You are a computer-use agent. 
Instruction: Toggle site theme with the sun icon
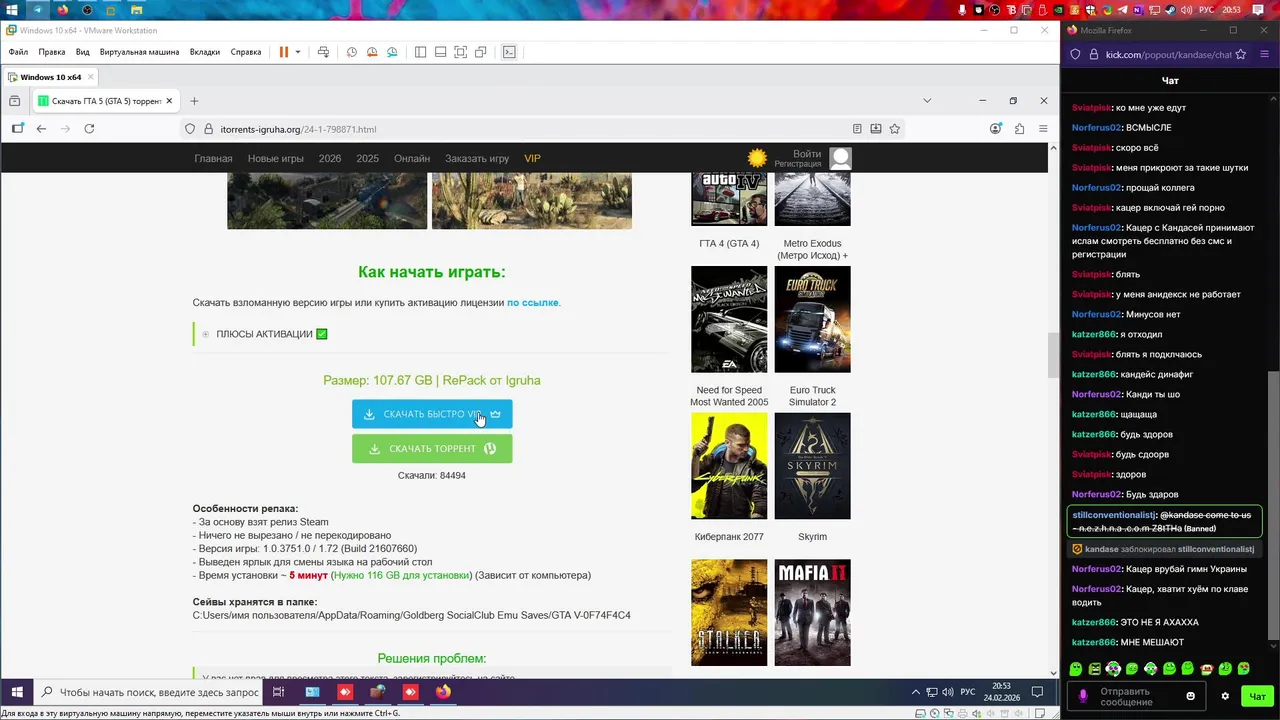tap(758, 158)
